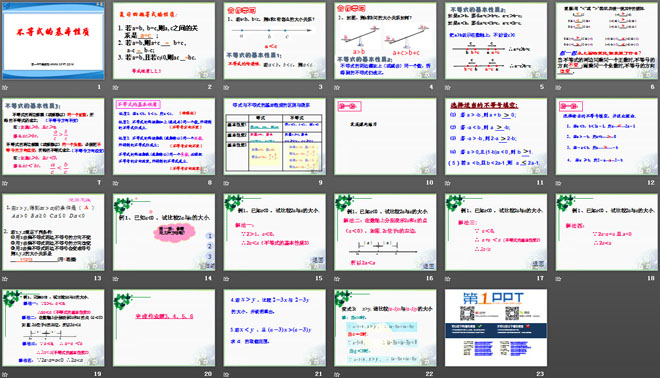Image resolution: width=660 pixels, height=378 pixels.
Task: Open slide 3 thumbnail with number line
Action: [x=274, y=41]
